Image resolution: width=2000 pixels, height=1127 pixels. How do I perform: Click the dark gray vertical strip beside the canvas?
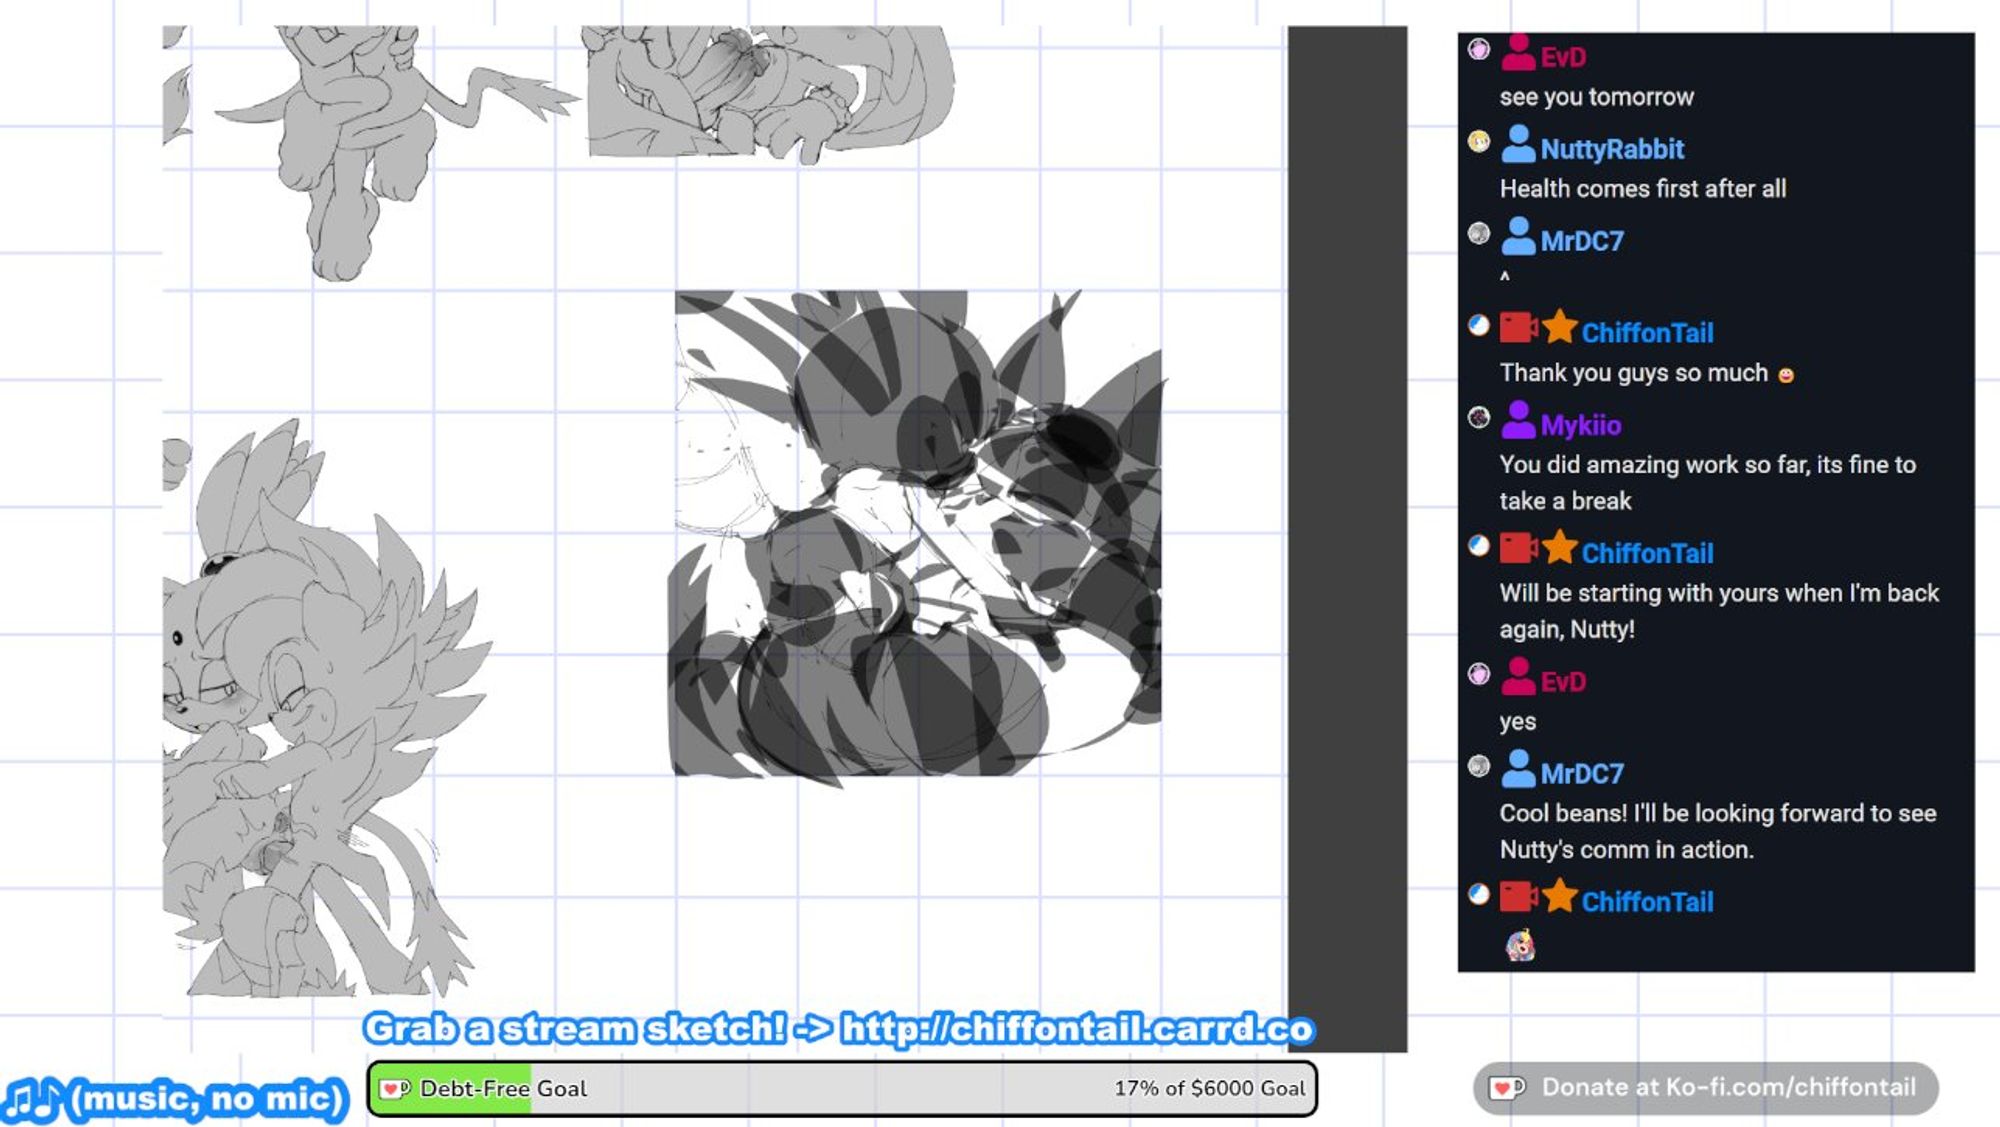tap(1347, 539)
